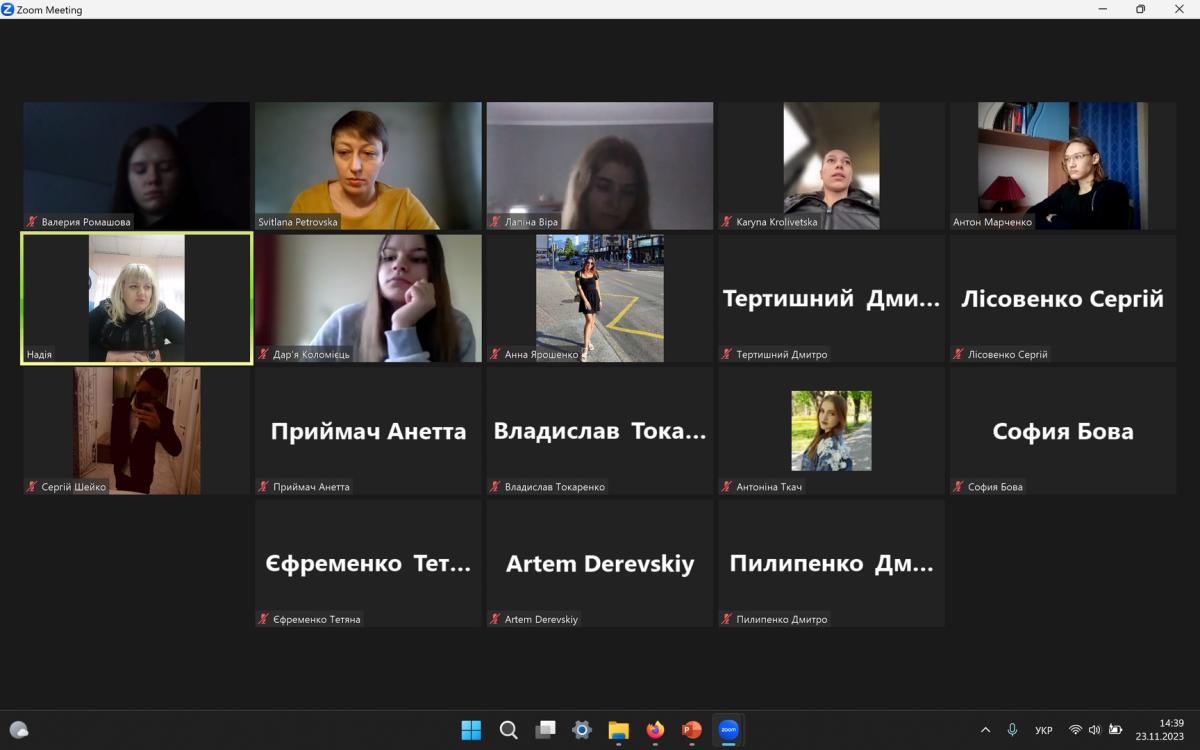
Task: Click muted mic icon beside Приймач Анетта label
Action: coord(264,487)
